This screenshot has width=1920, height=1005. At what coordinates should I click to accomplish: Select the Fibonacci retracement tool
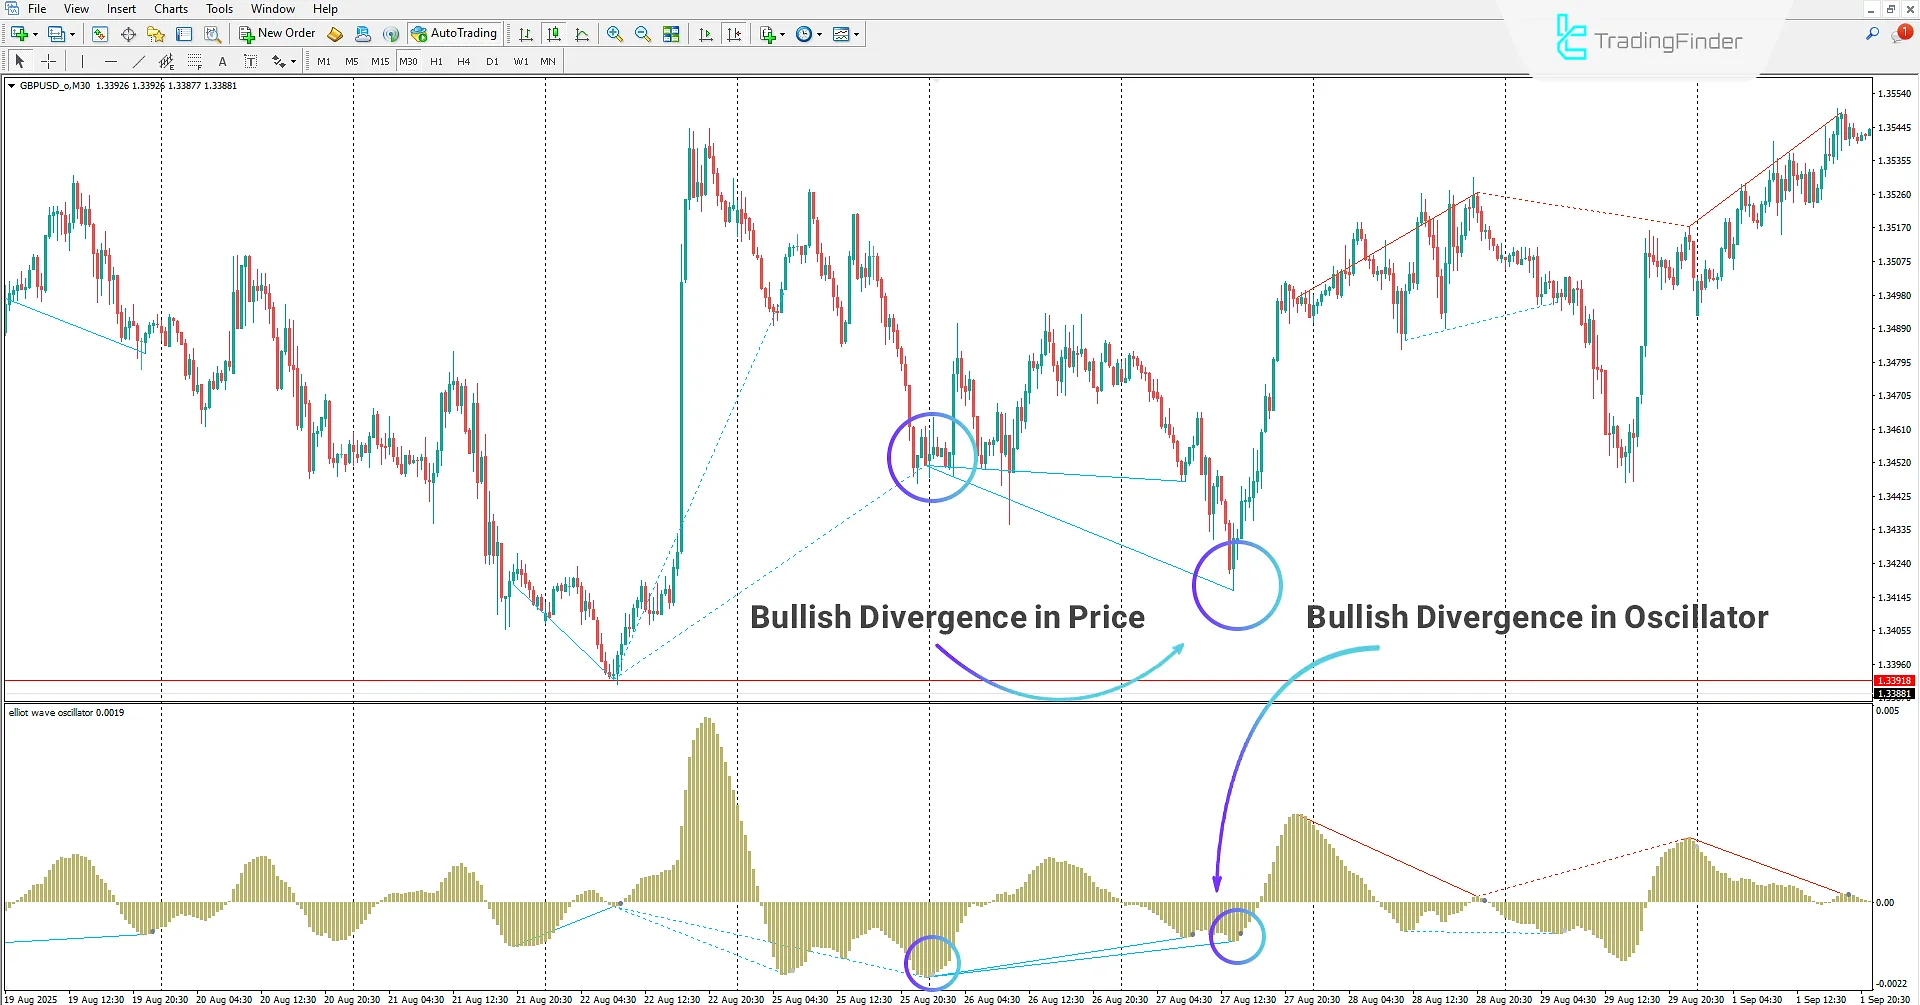click(x=195, y=61)
